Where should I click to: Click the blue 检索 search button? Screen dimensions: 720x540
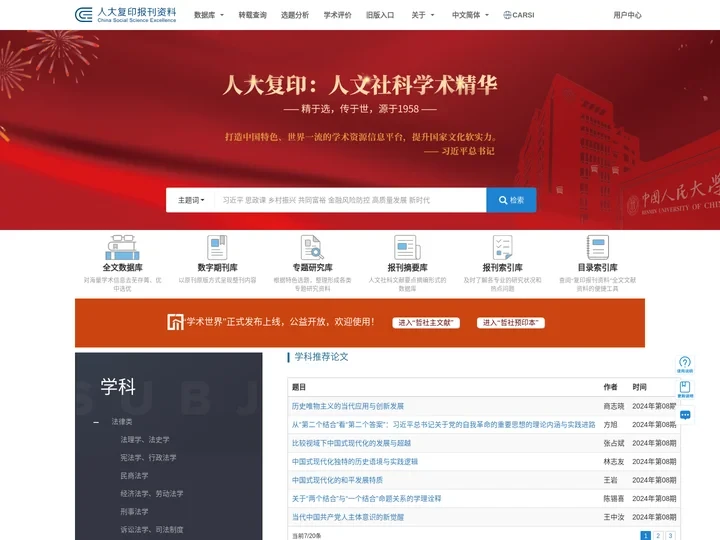511,200
